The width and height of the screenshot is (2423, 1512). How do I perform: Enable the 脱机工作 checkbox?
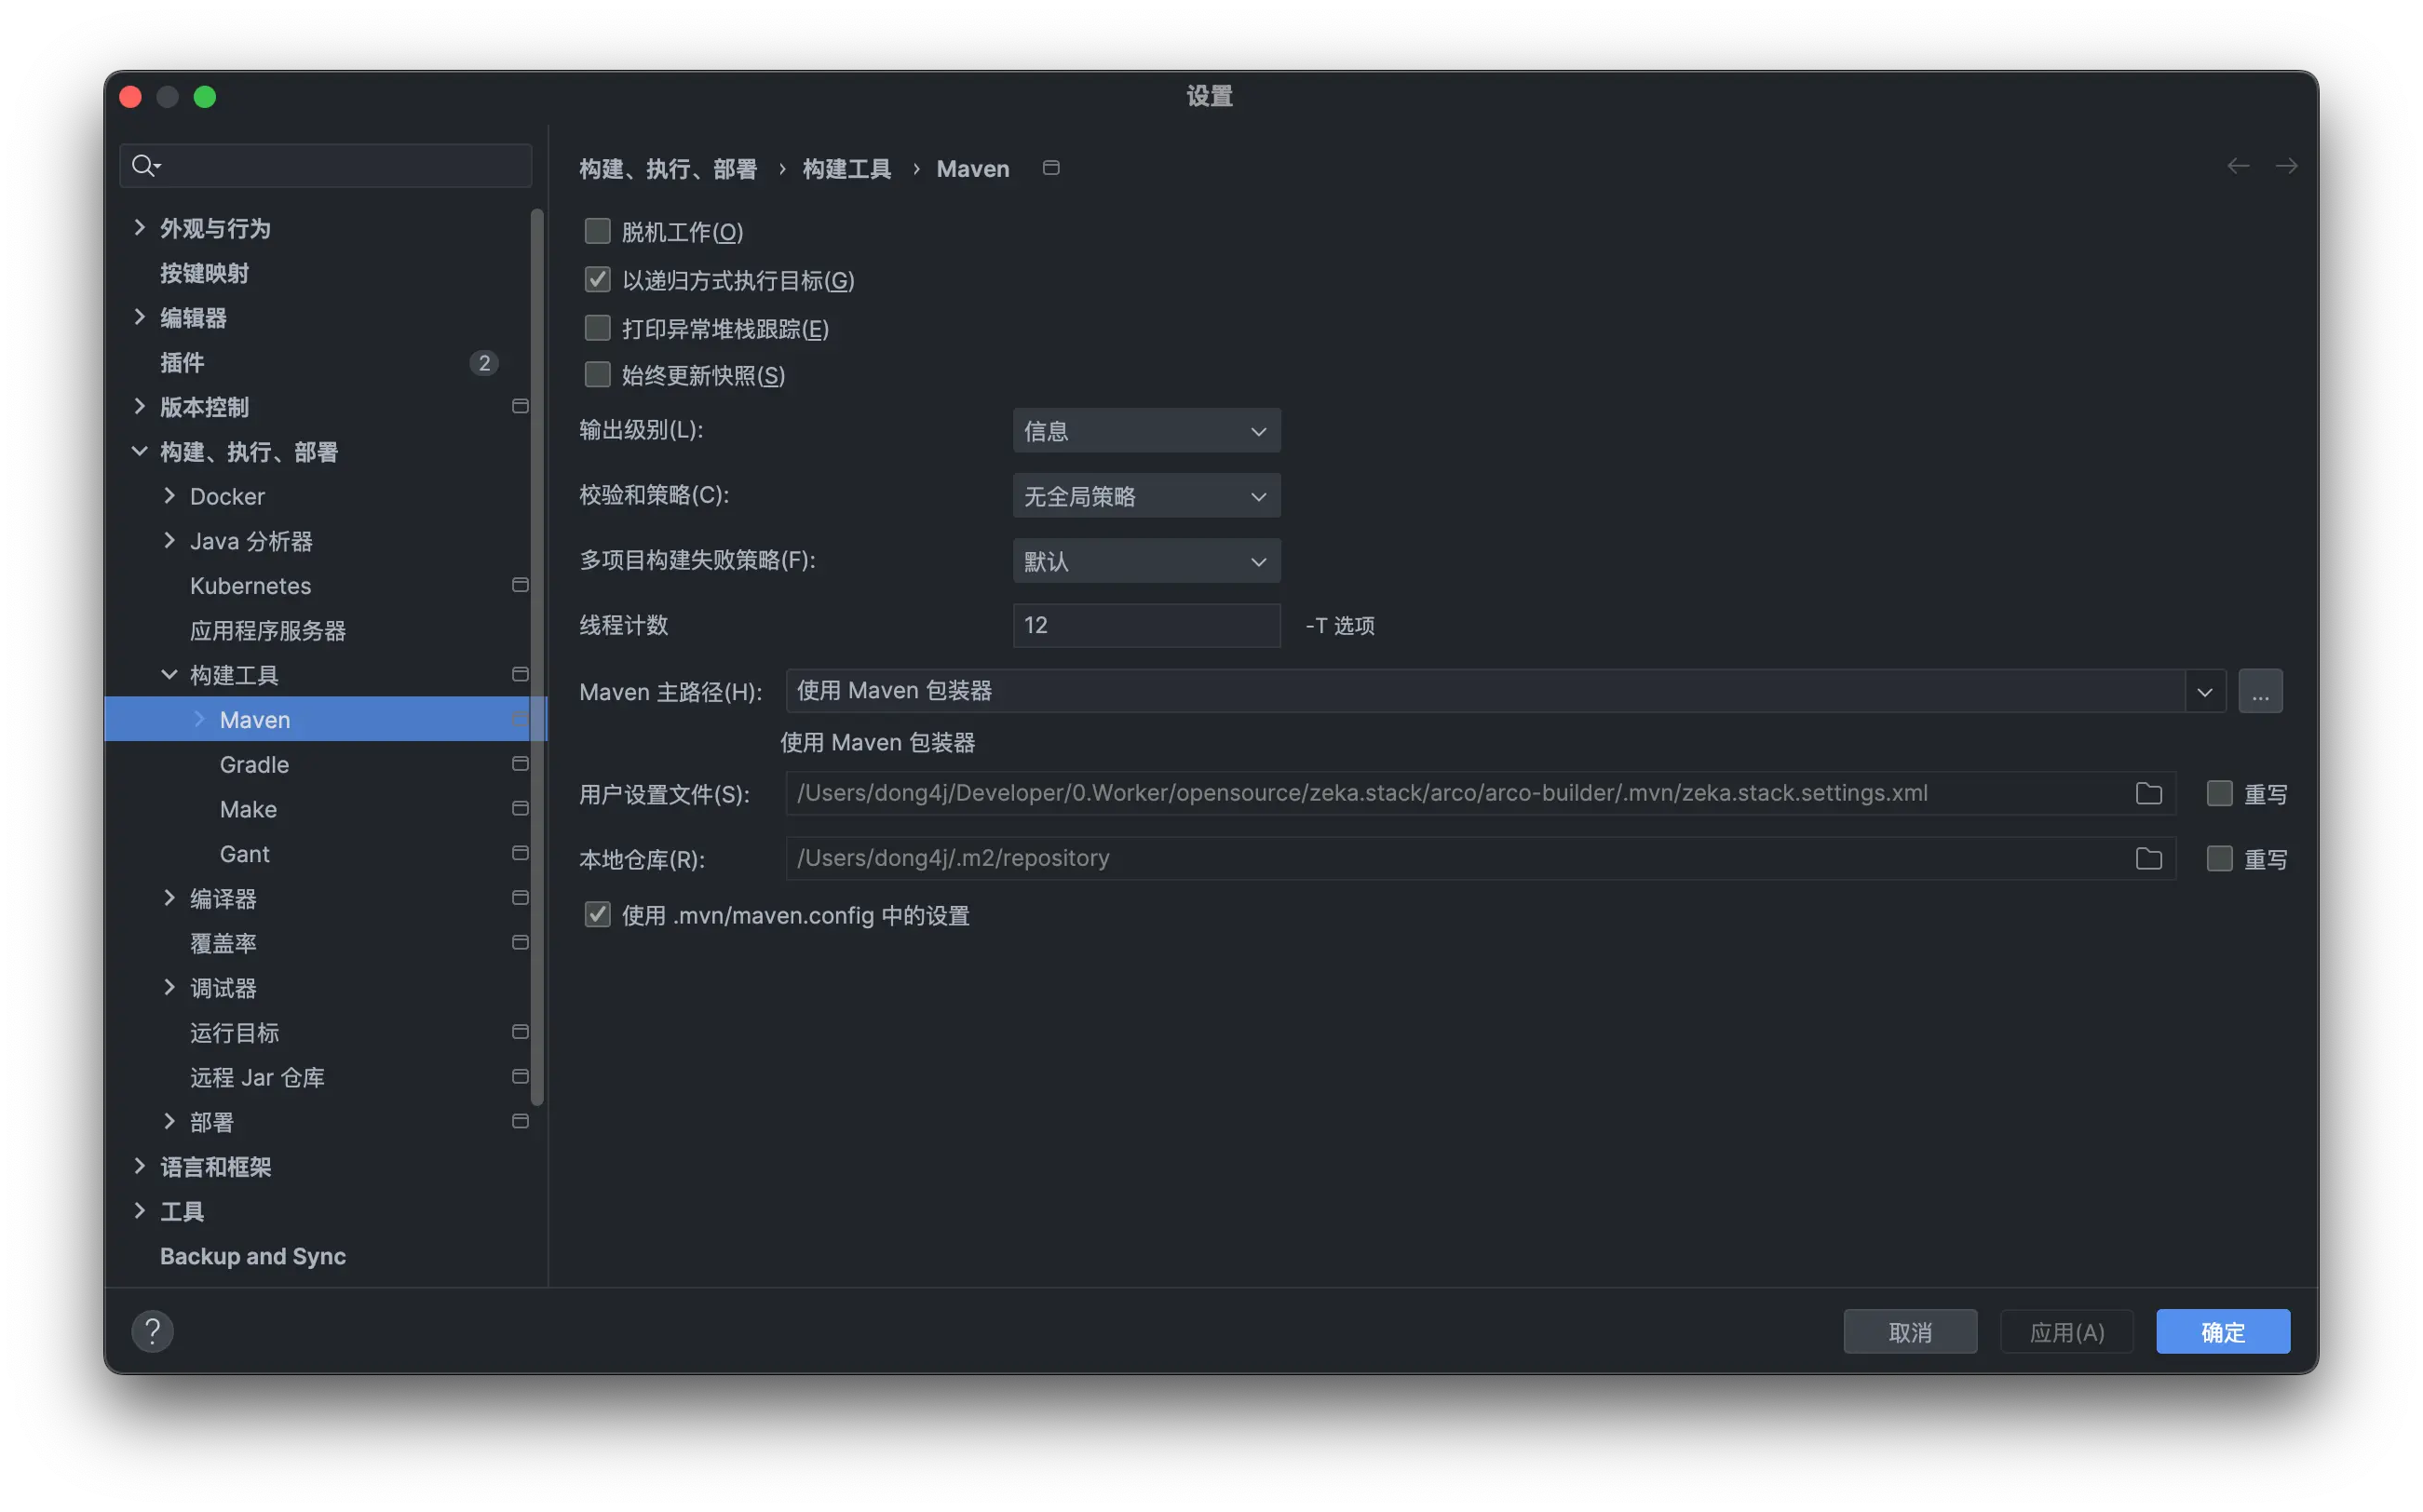(x=597, y=232)
